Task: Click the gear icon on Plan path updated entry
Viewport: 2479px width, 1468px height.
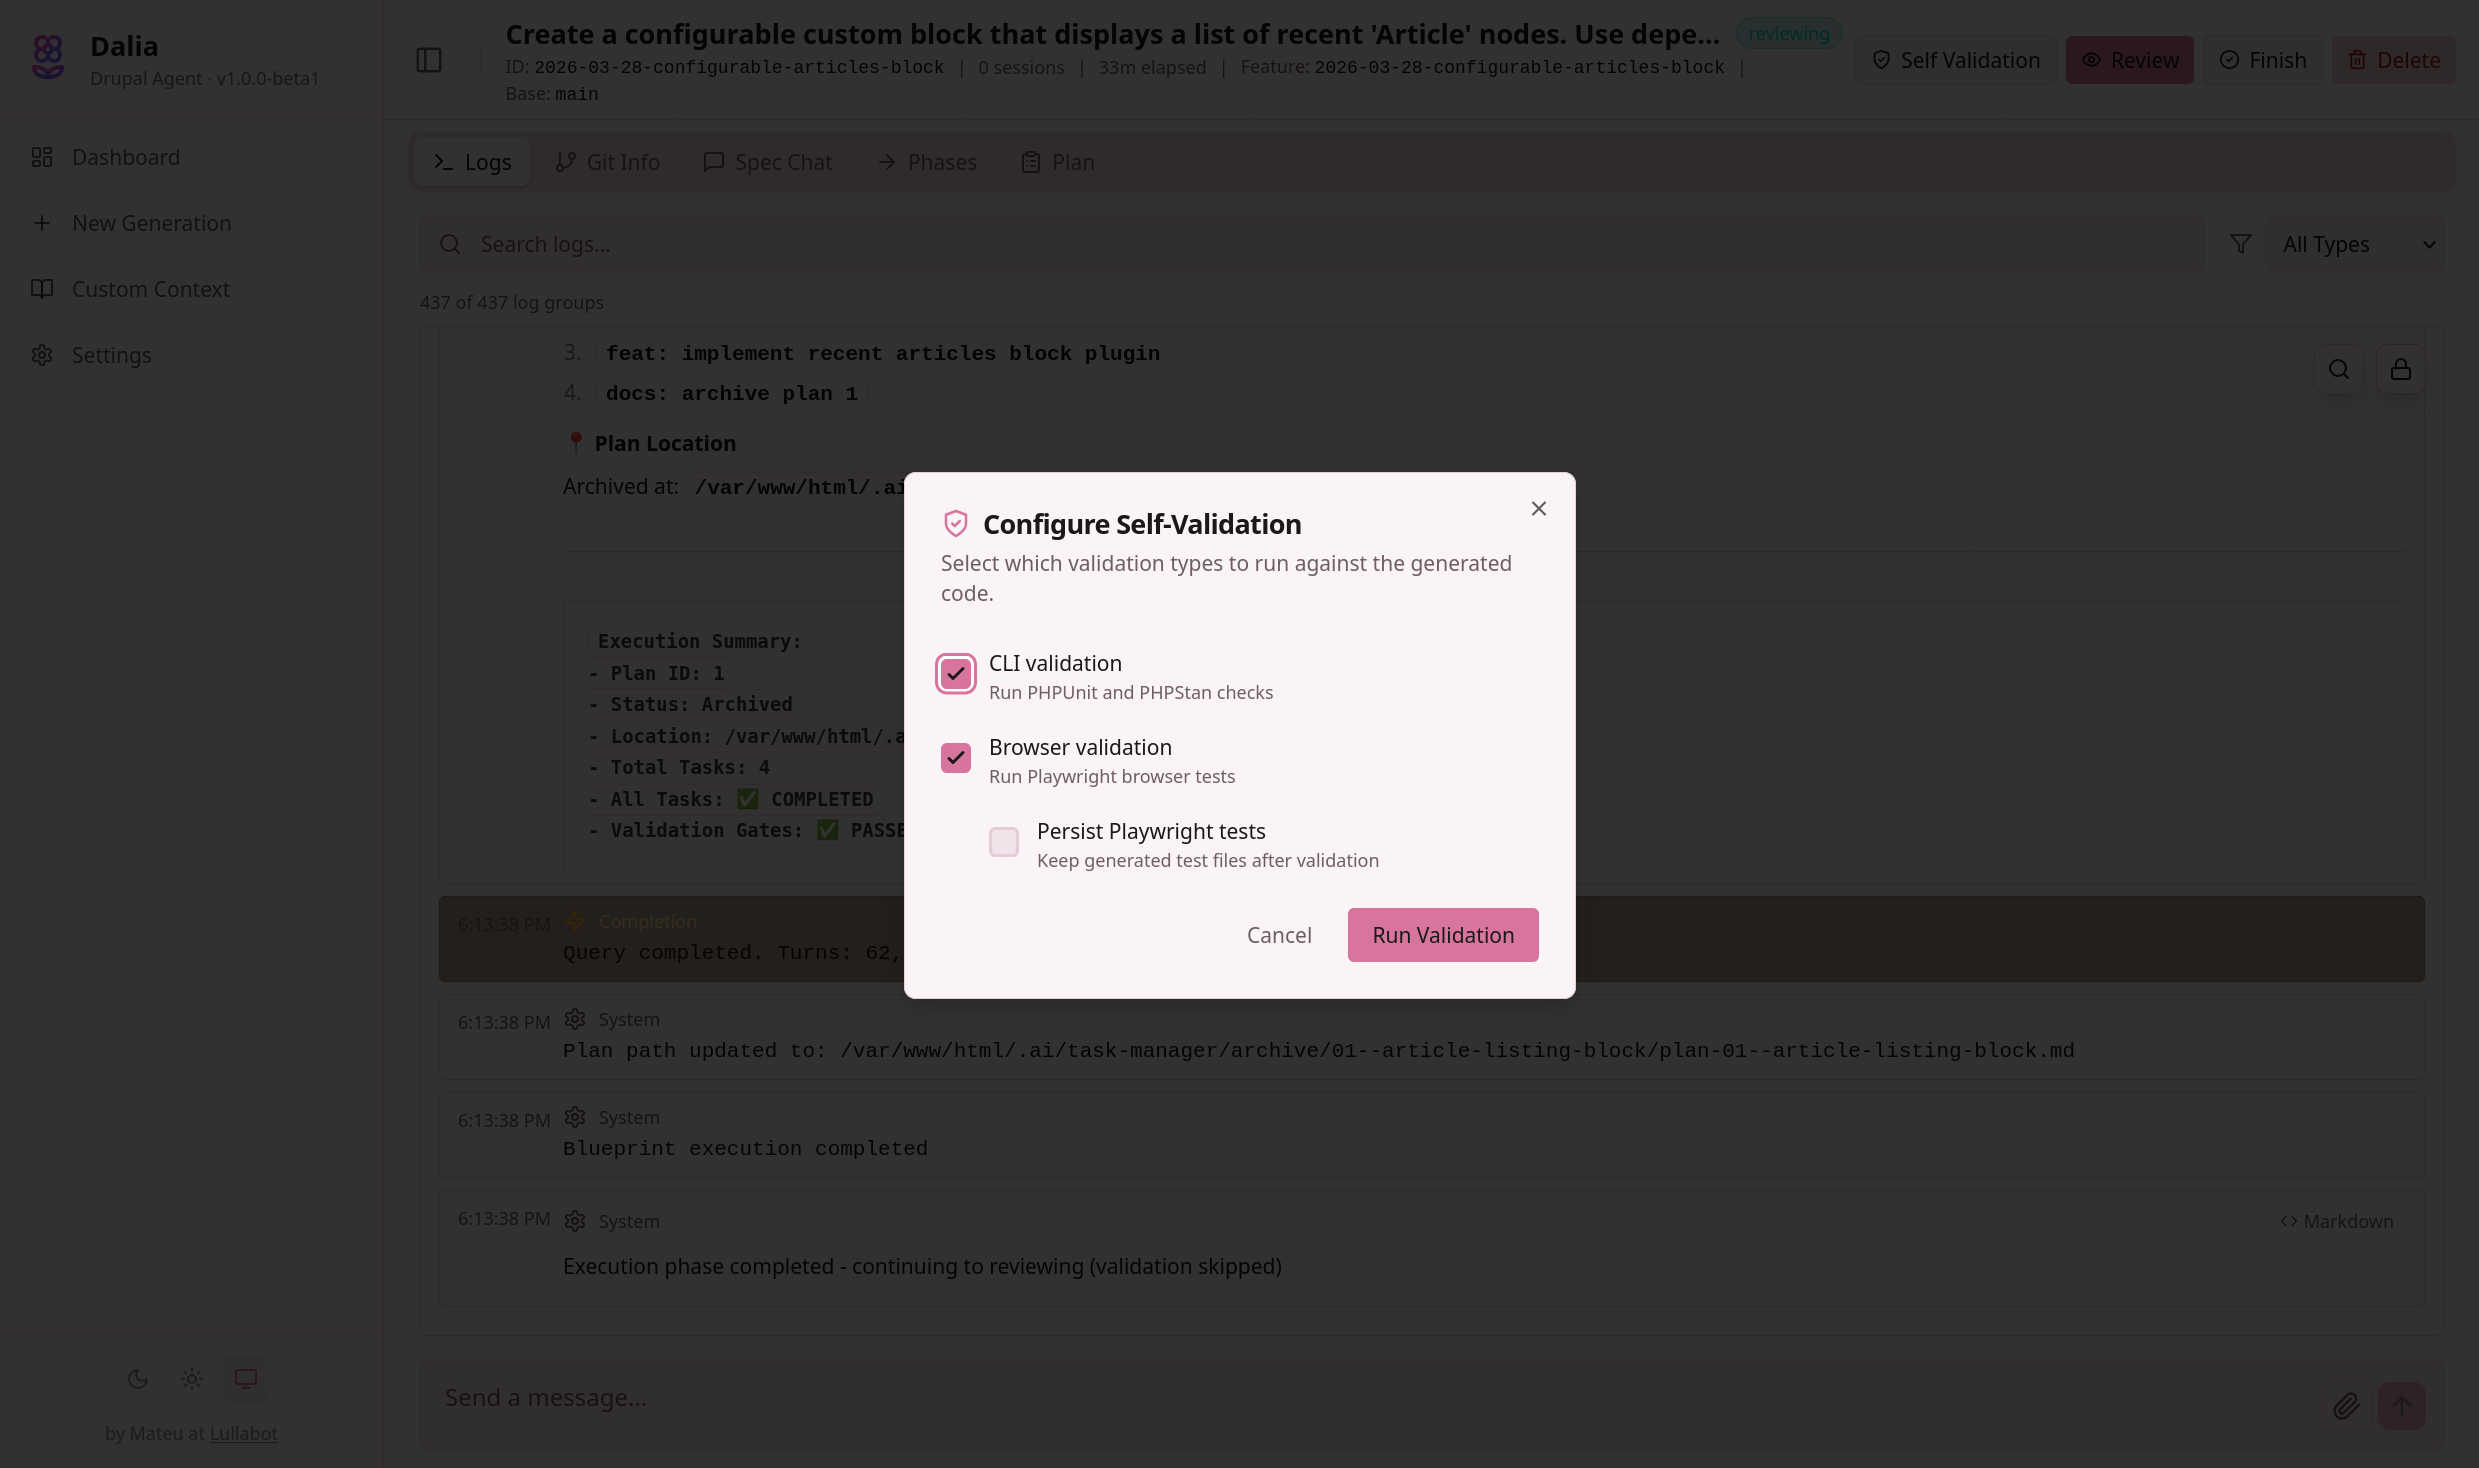Action: click(x=575, y=1019)
